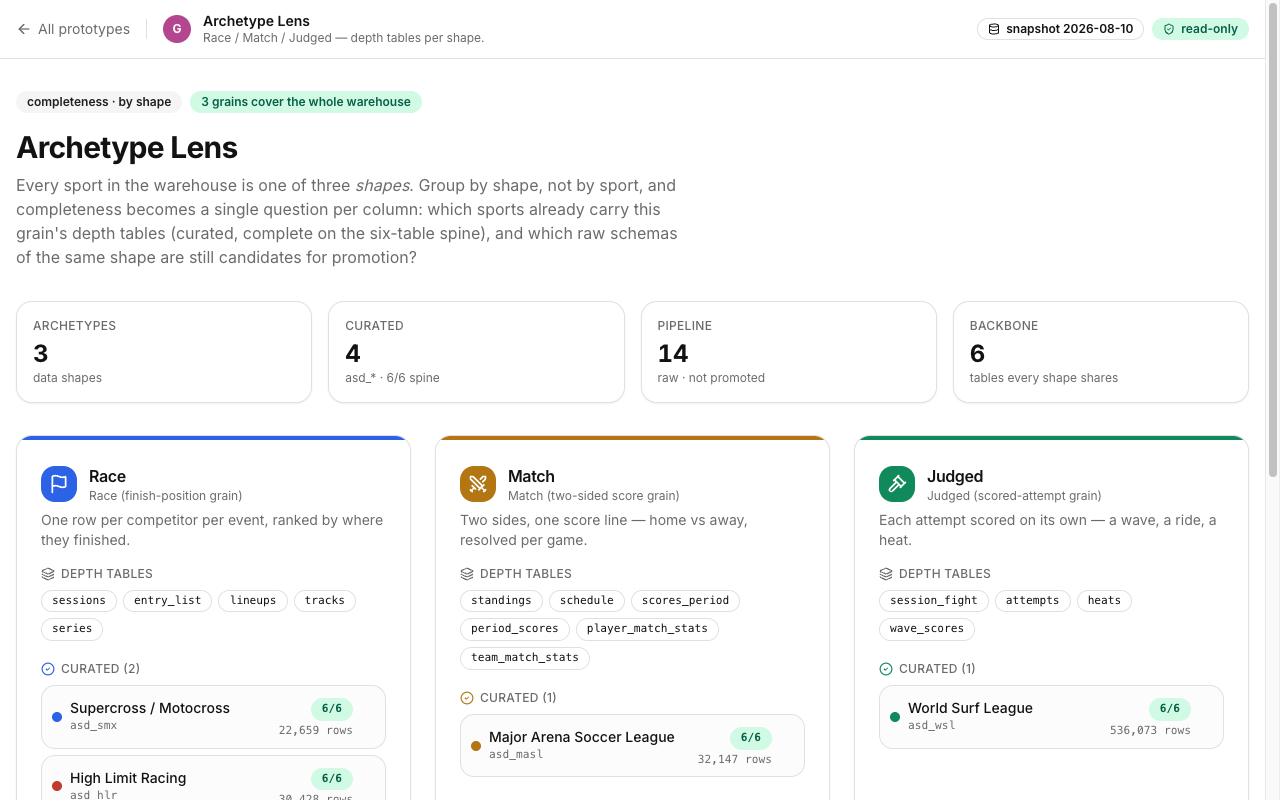Click the 'standings' depth table chip
The width and height of the screenshot is (1280, 800).
coord(502,601)
